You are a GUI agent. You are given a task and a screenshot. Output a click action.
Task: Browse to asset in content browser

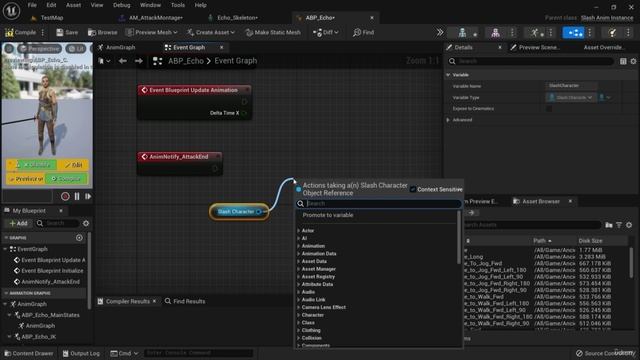tap(102, 32)
